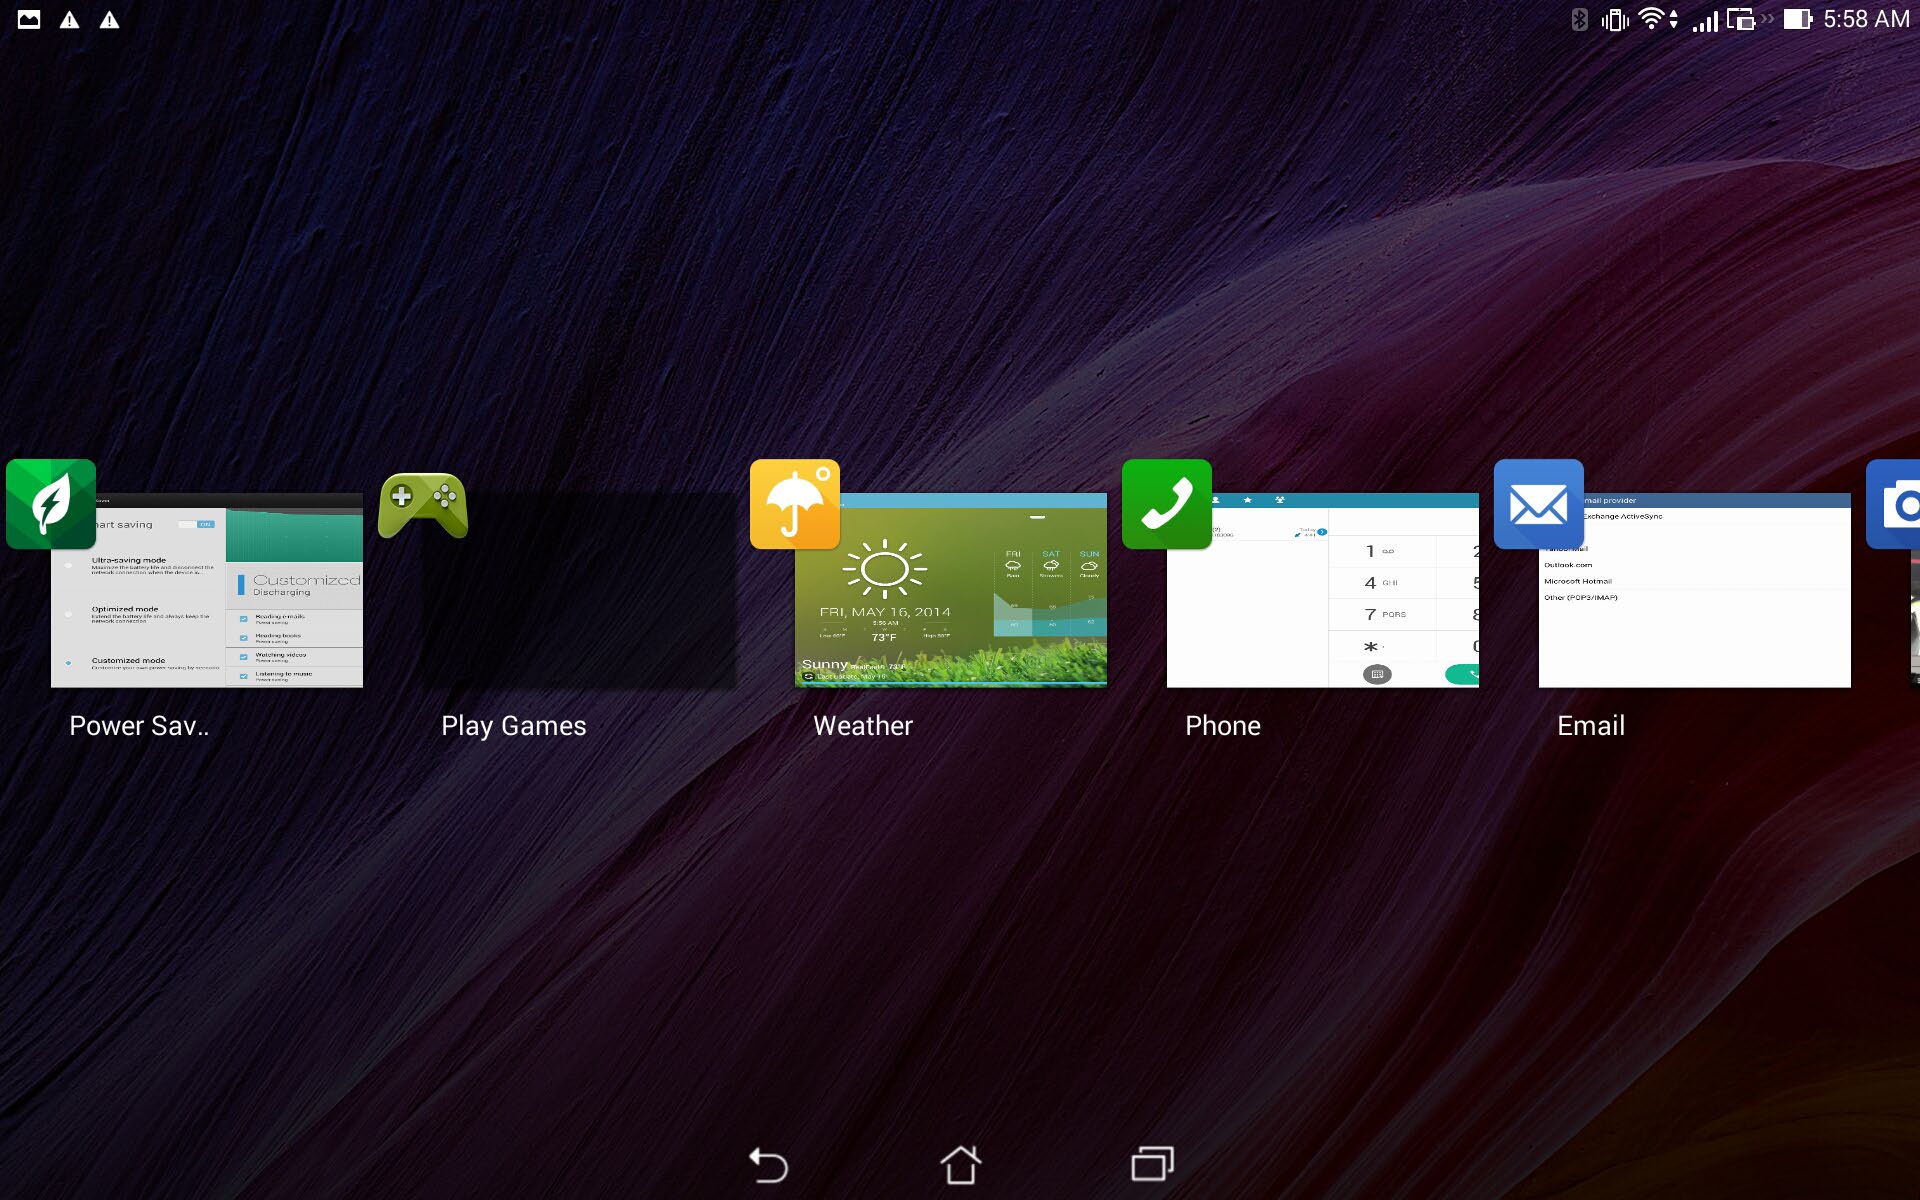Click 'Ultra-saving mode' in Power Saver thumbnail
The width and height of the screenshot is (1920, 1200).
[x=129, y=560]
